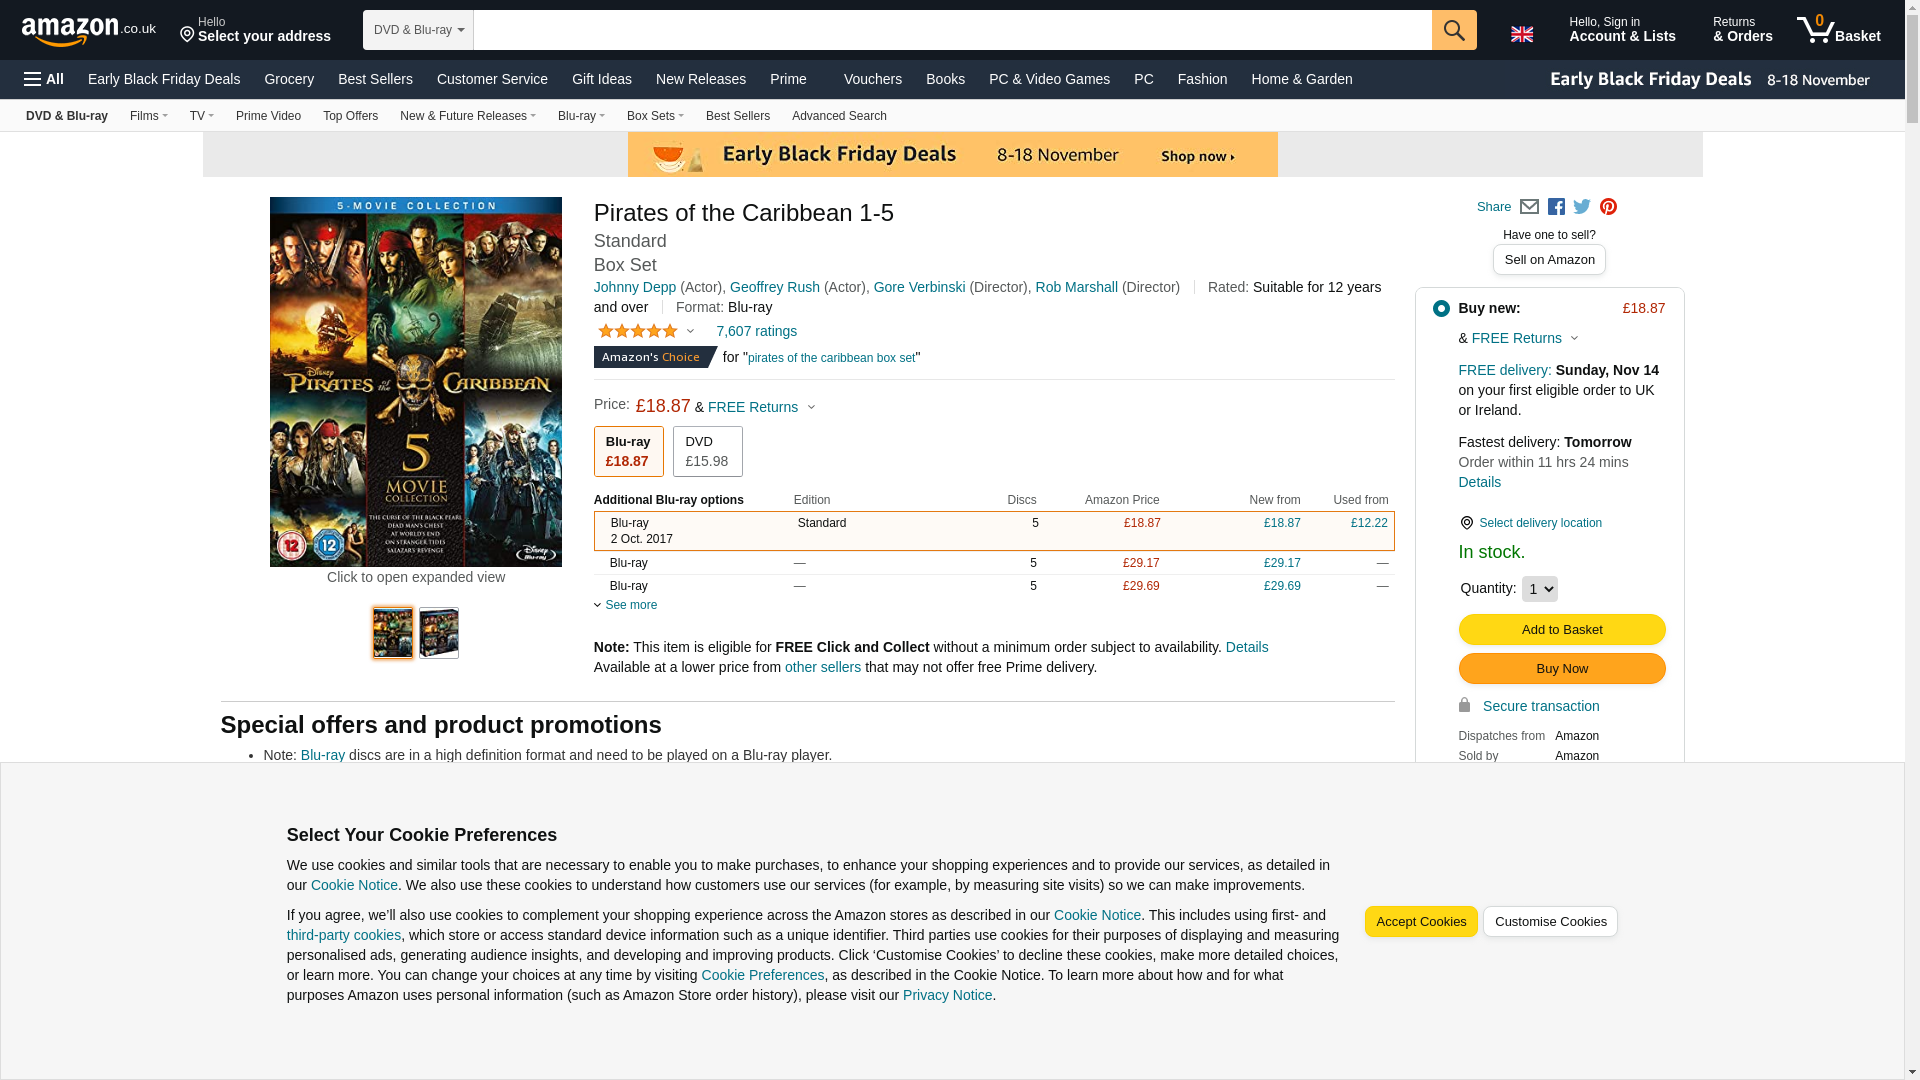Open Best Sellers in main navigation
The image size is (1920, 1080).
point(375,79)
